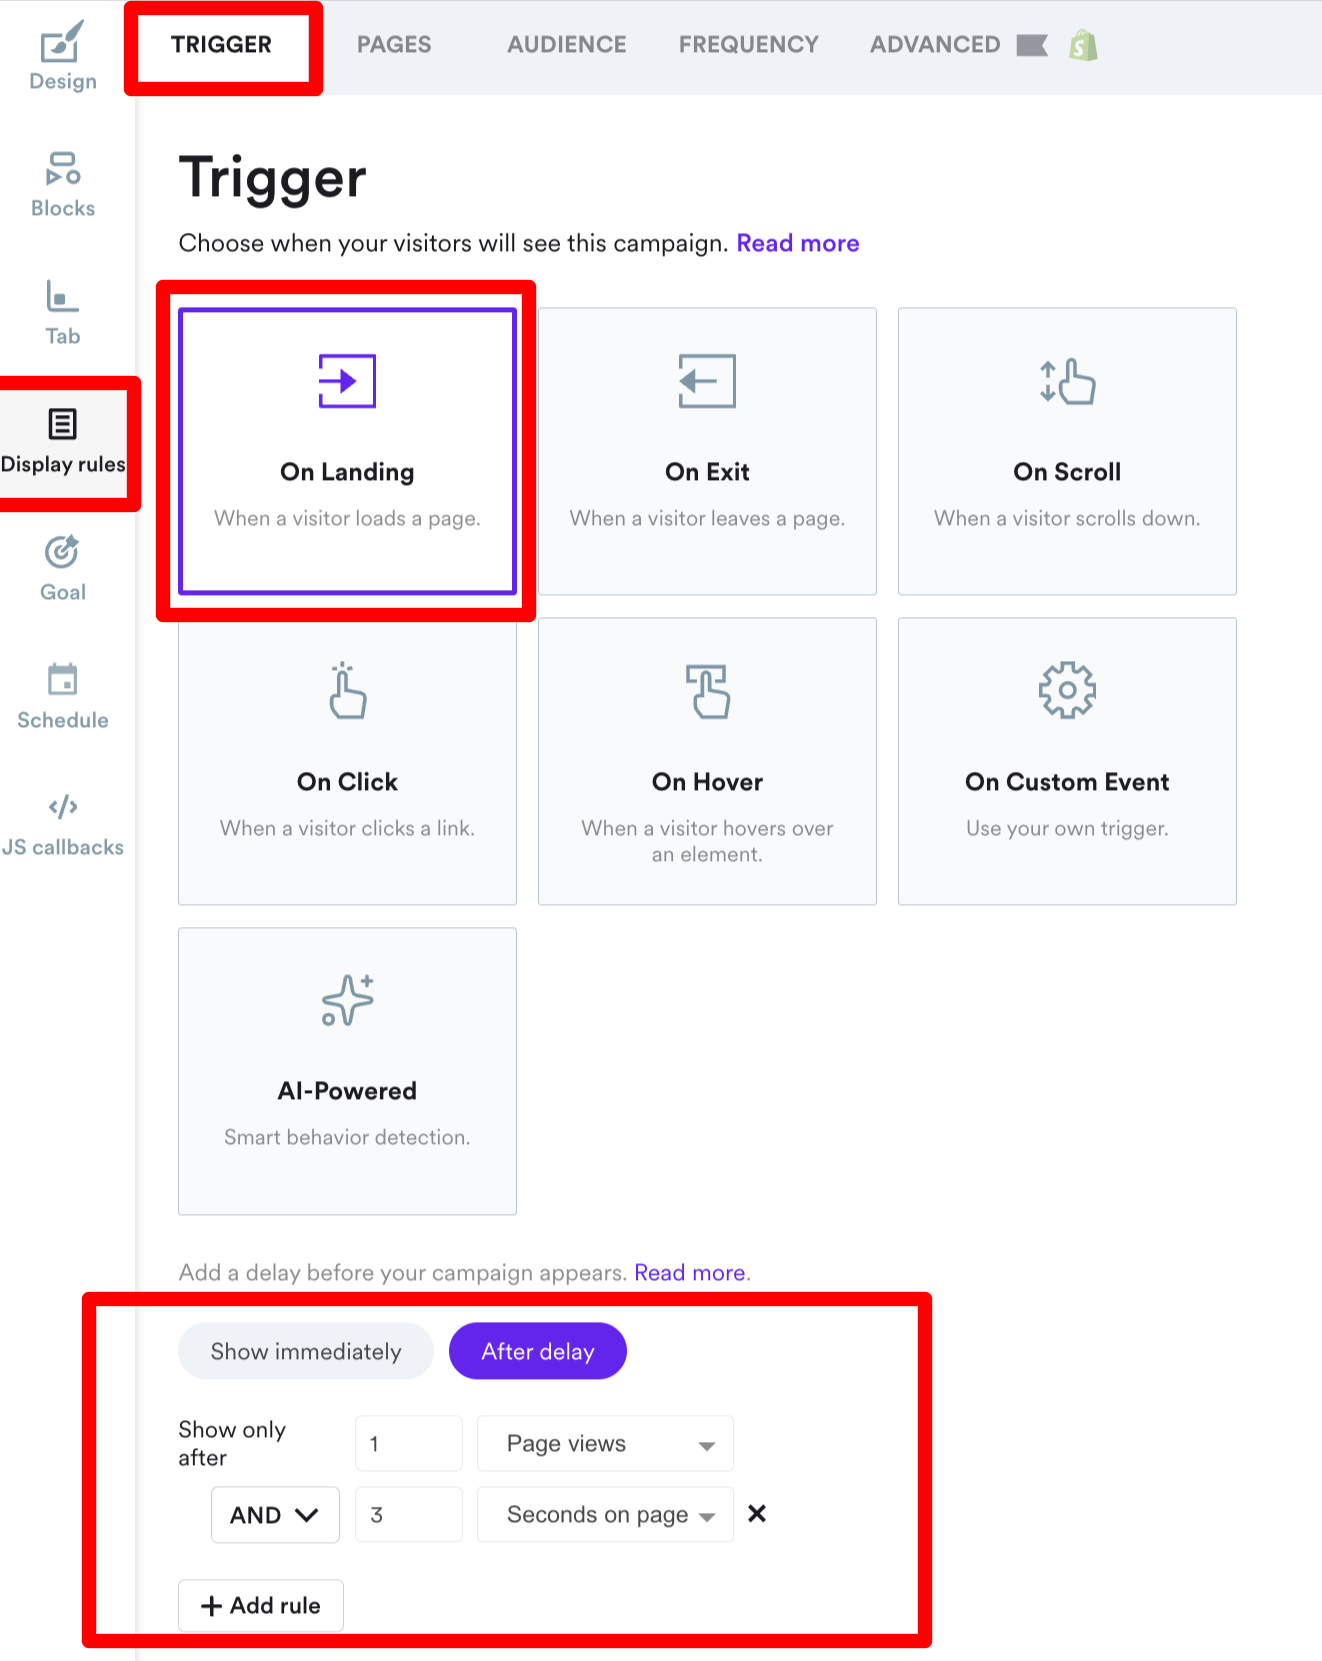
Task: Switch to the Audience tab
Action: click(x=566, y=45)
